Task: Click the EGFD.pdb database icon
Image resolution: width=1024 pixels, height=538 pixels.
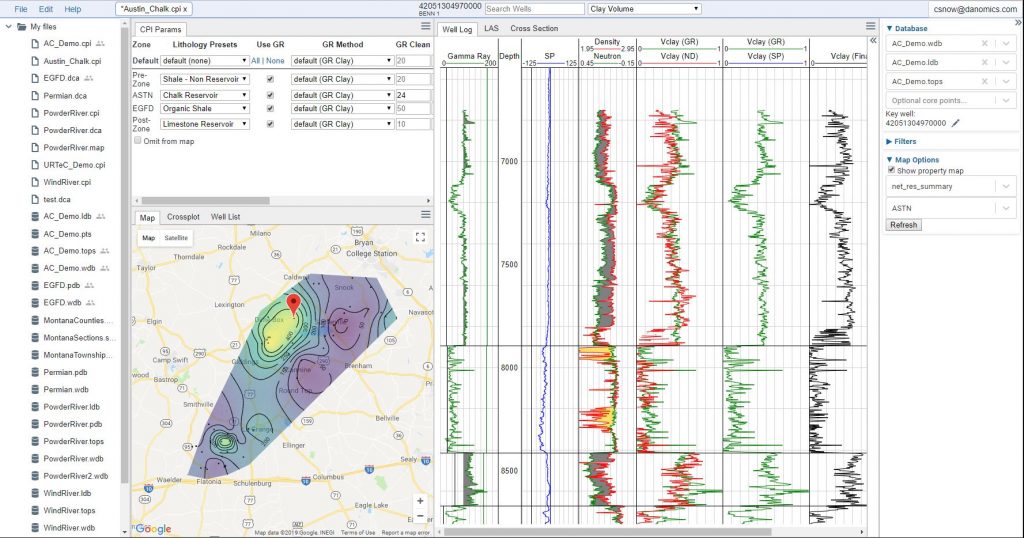Action: (x=35, y=285)
